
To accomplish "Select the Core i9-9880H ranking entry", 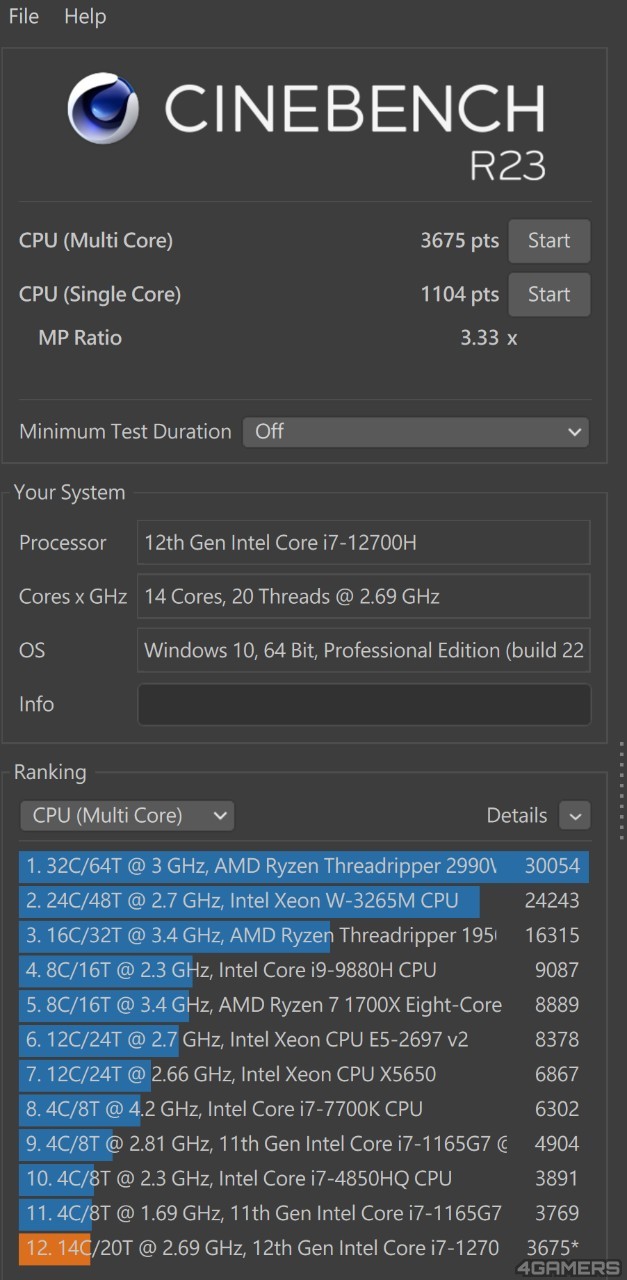I will 304,970.
